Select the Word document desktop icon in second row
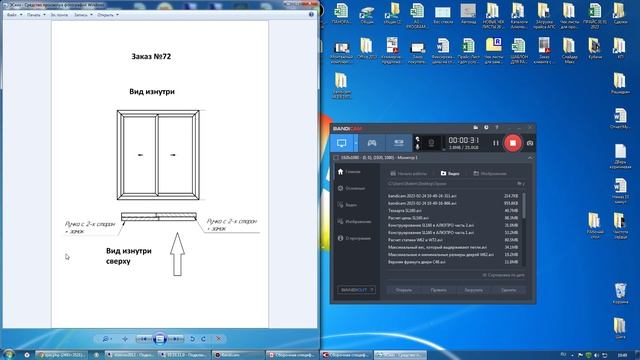The width and height of the screenshot is (640, 360). point(442,51)
